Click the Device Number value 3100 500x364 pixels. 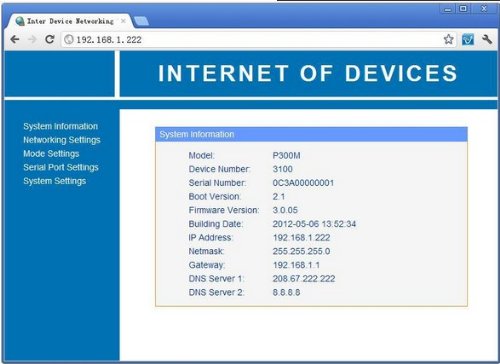[x=282, y=169]
